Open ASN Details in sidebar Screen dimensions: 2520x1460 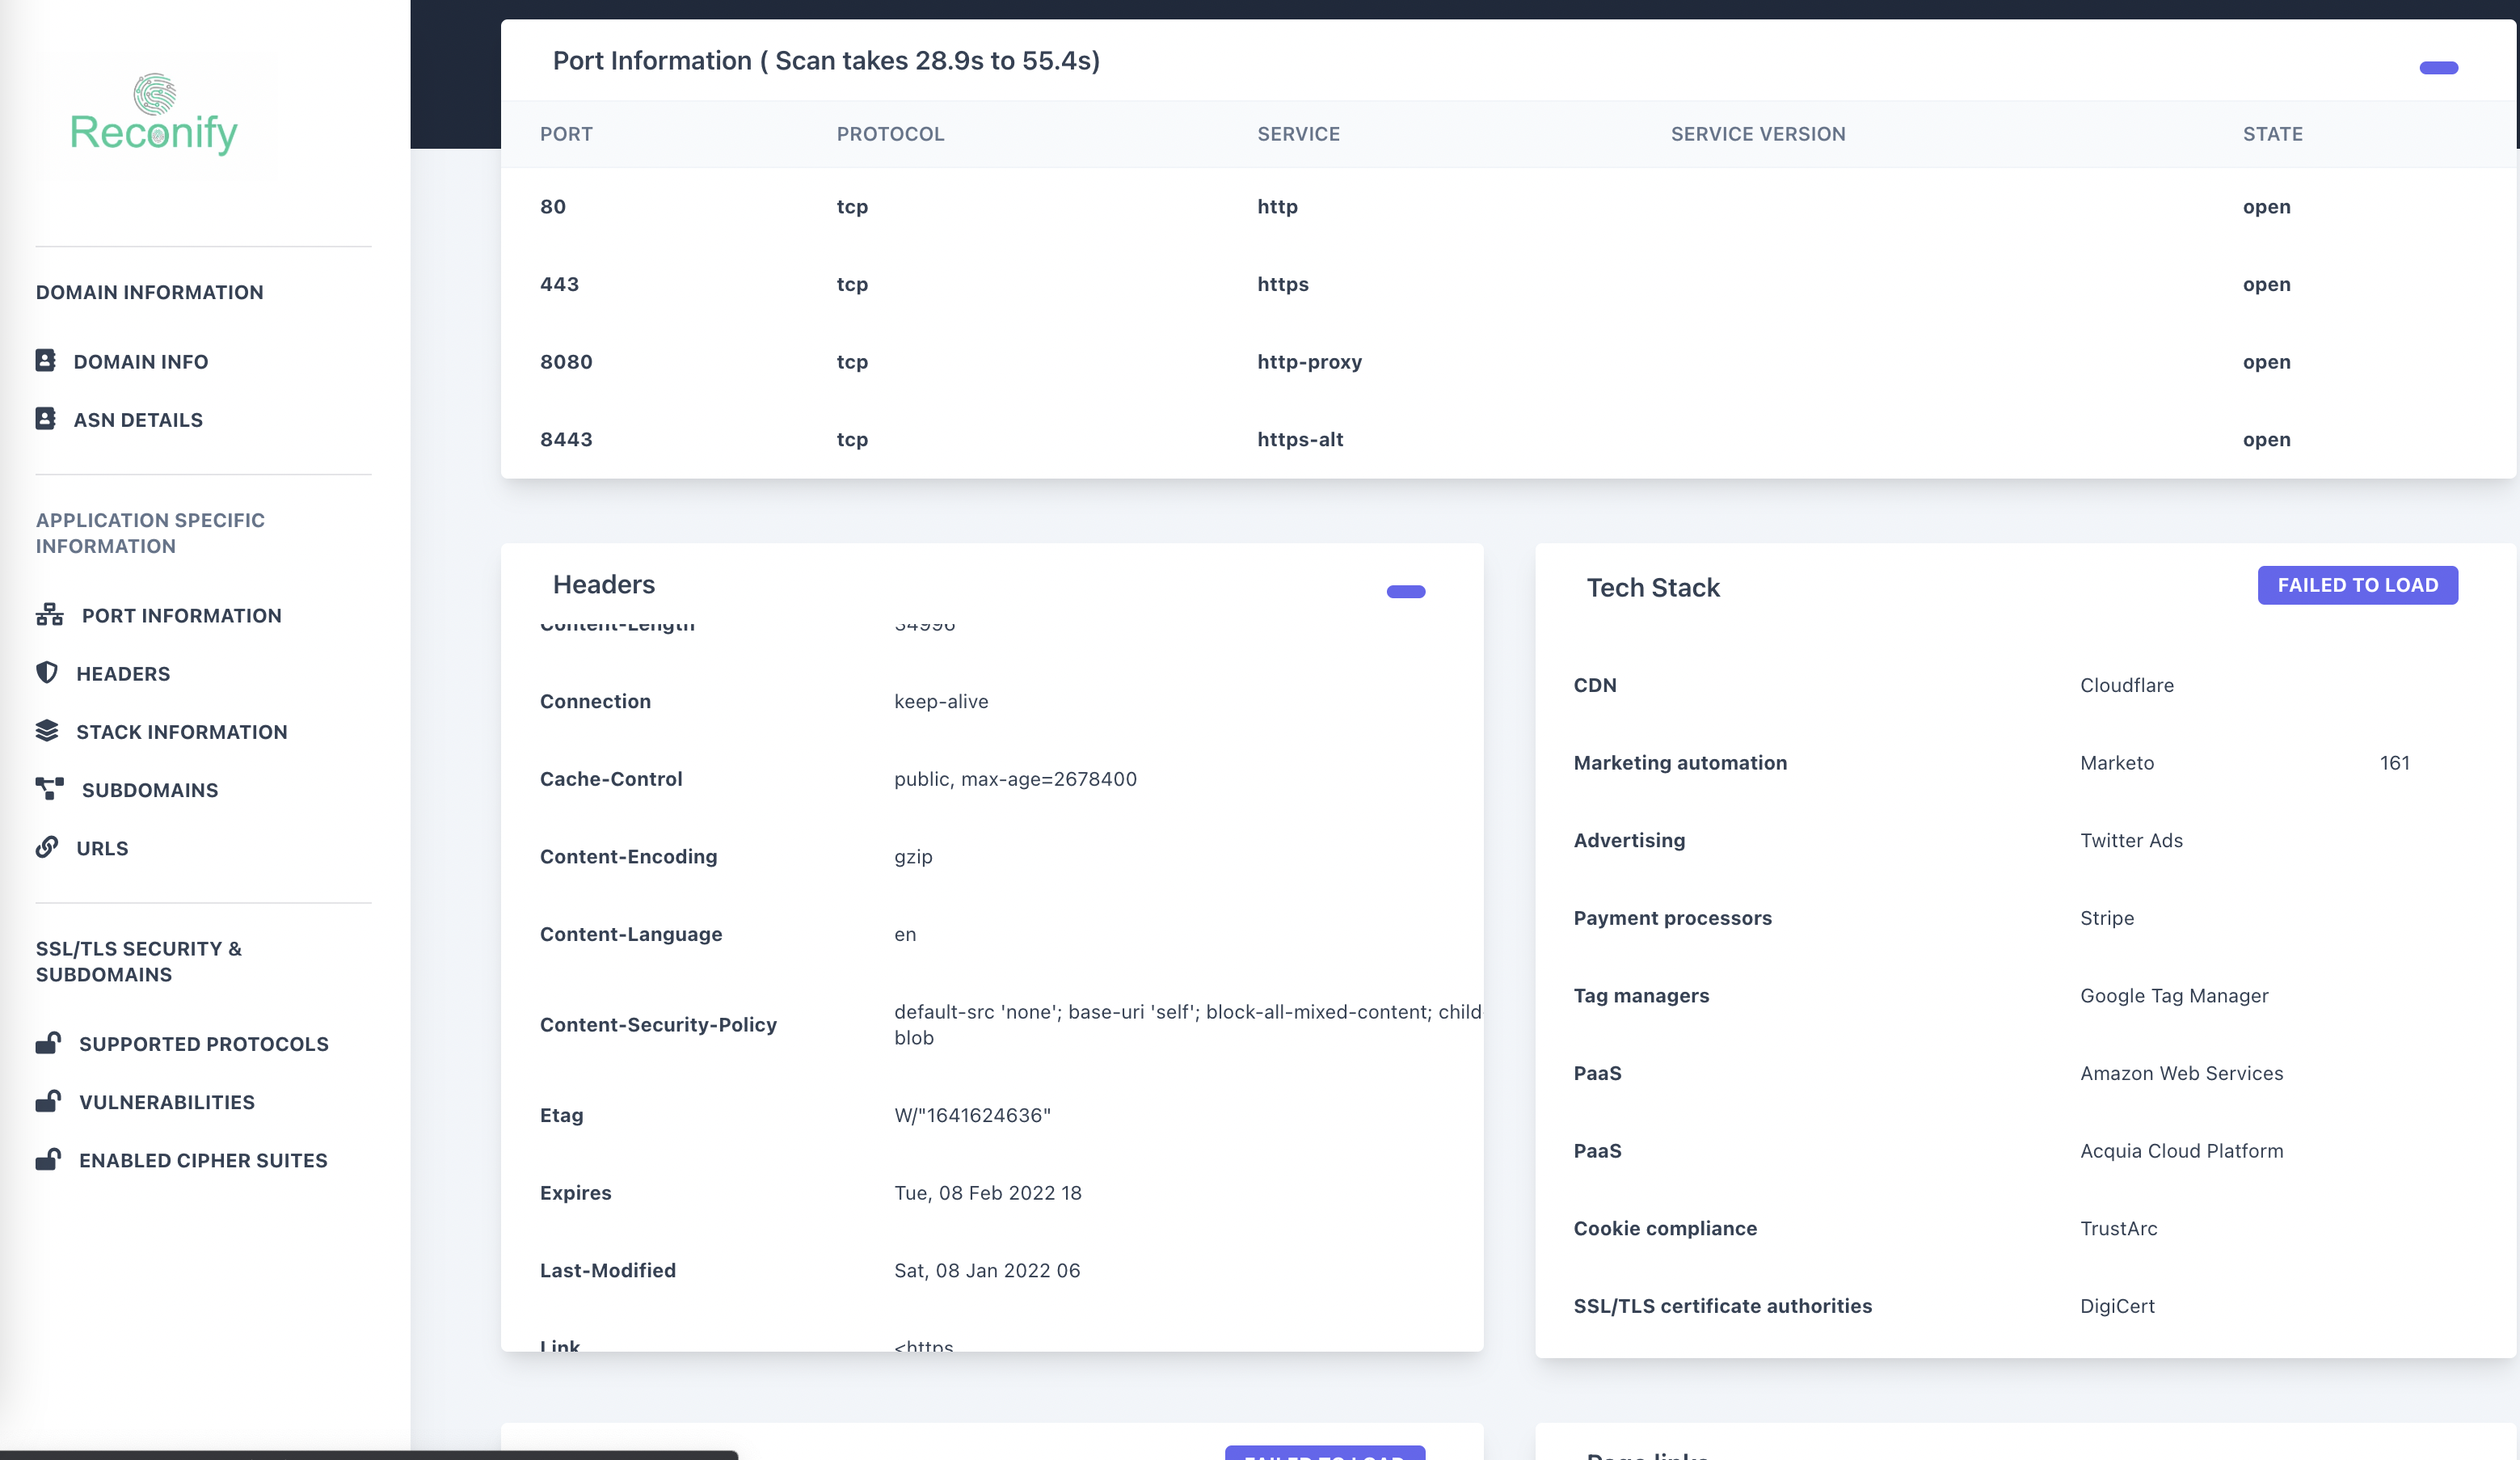click(138, 419)
